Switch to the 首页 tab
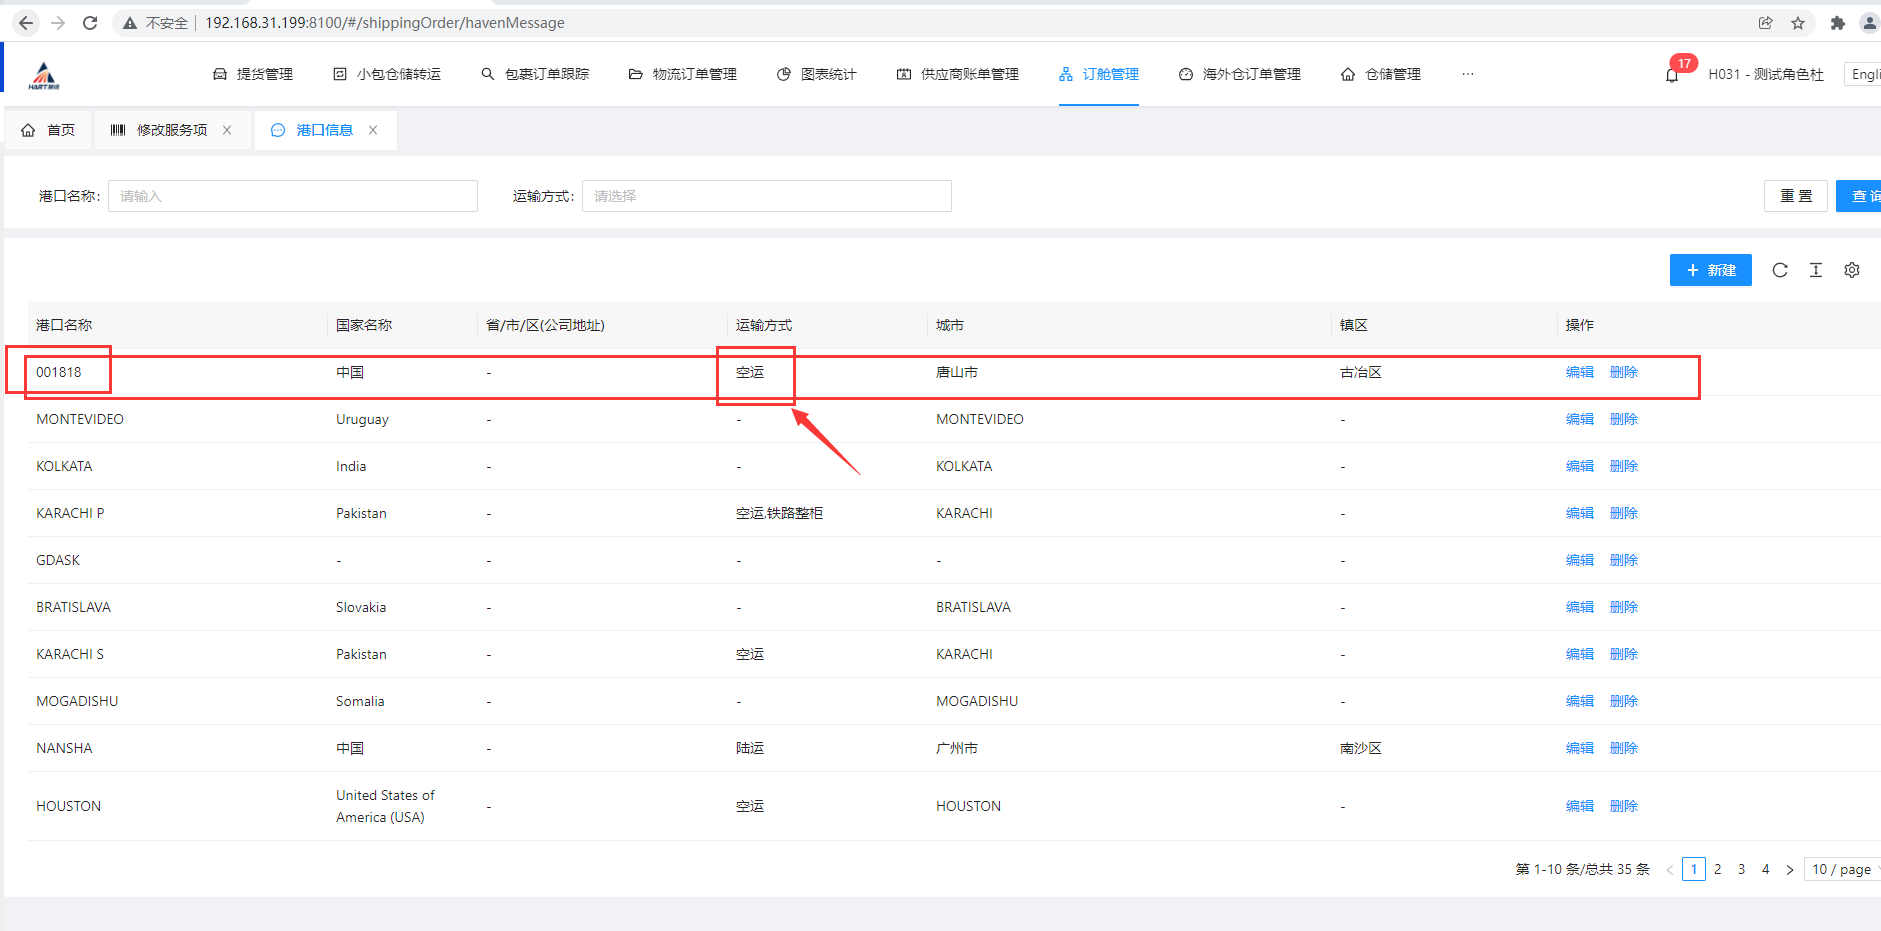 tap(49, 130)
